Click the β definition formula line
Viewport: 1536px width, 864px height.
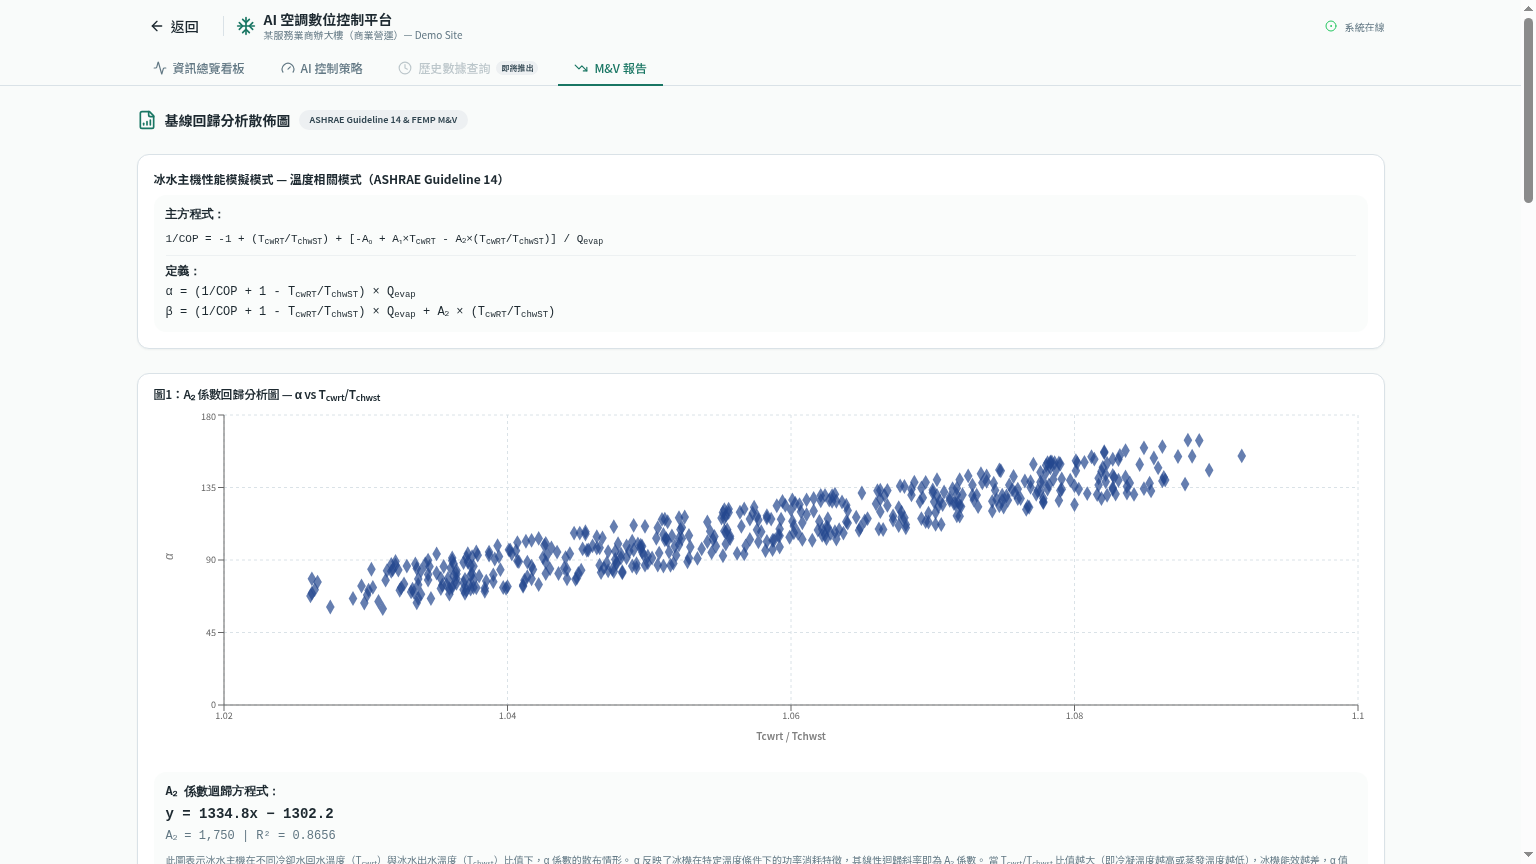click(x=360, y=312)
